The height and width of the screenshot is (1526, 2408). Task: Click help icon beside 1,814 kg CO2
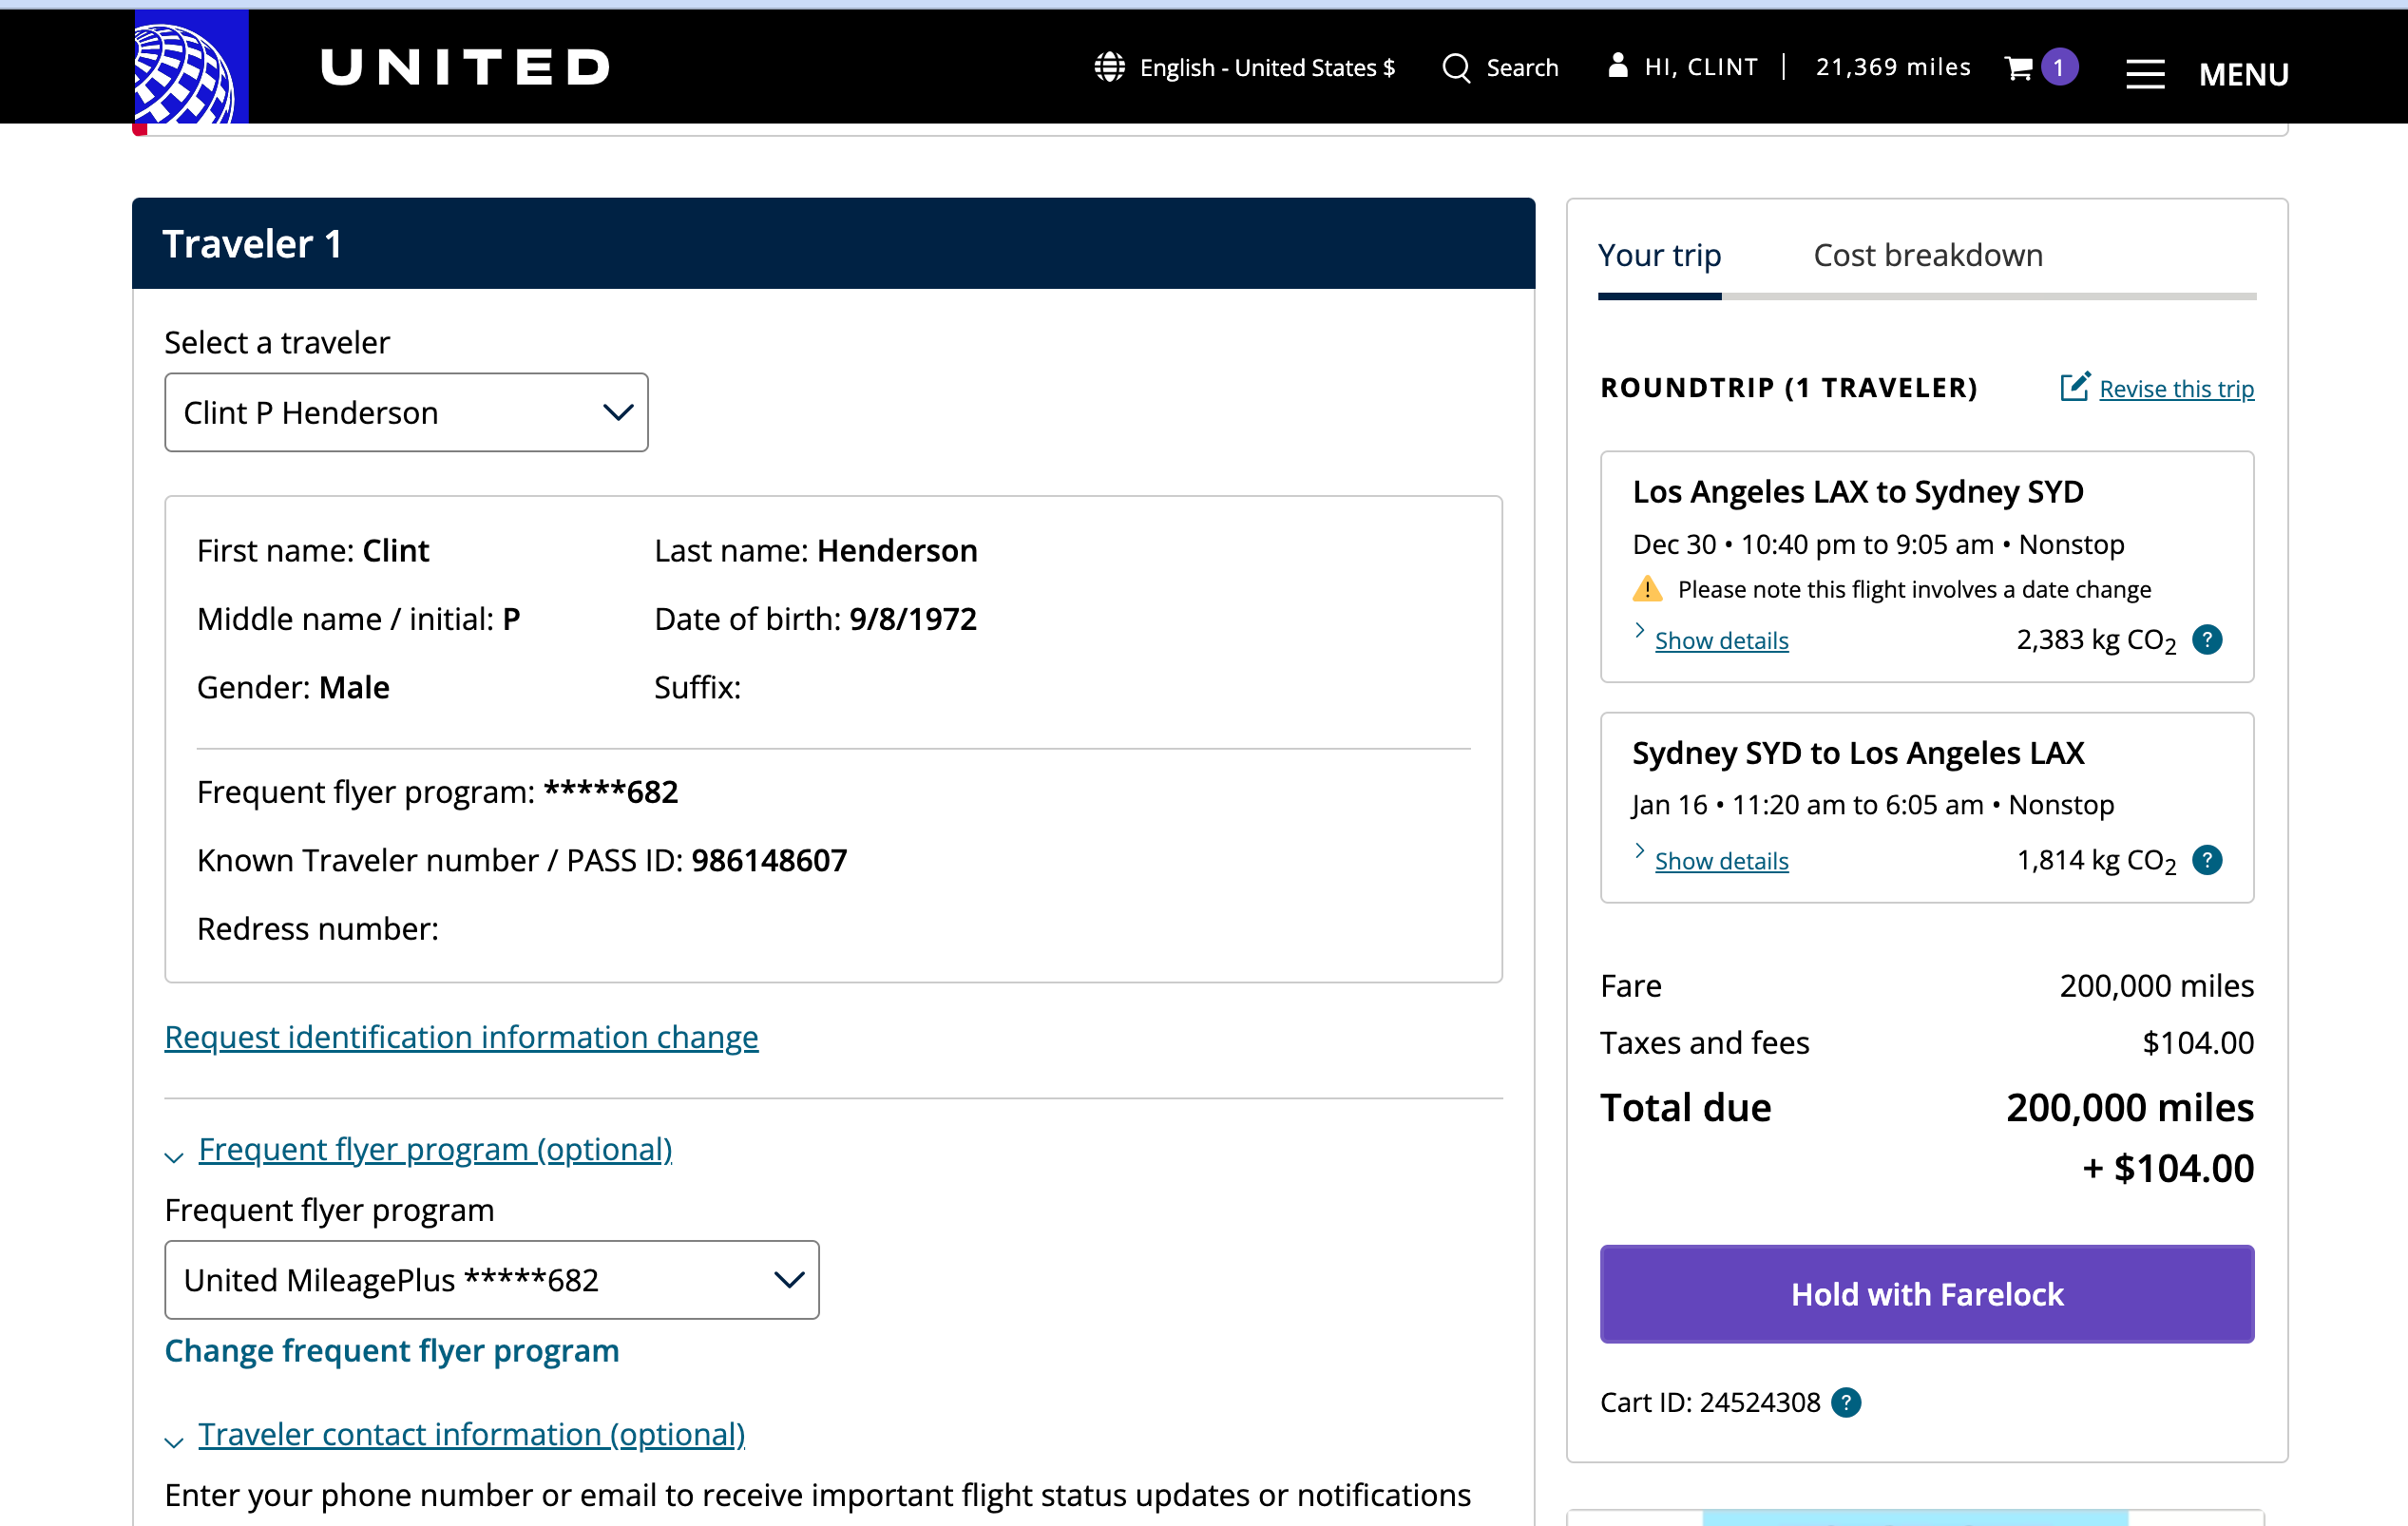tap(2206, 860)
